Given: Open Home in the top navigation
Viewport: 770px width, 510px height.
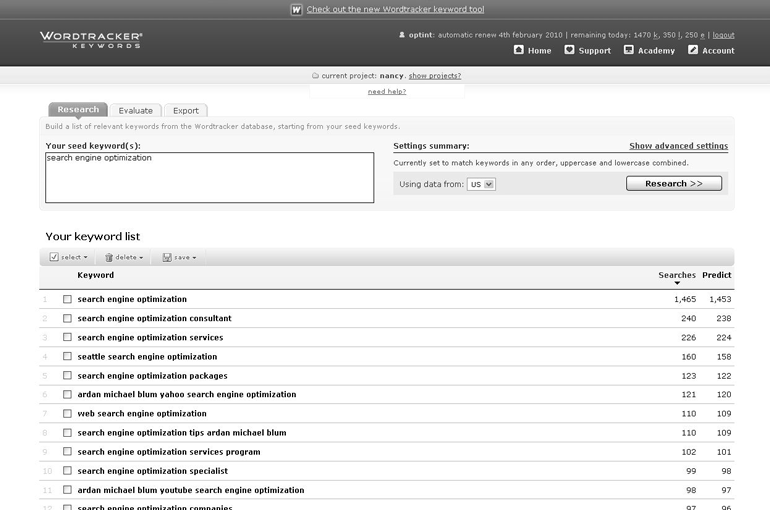Looking at the screenshot, I should click(539, 51).
